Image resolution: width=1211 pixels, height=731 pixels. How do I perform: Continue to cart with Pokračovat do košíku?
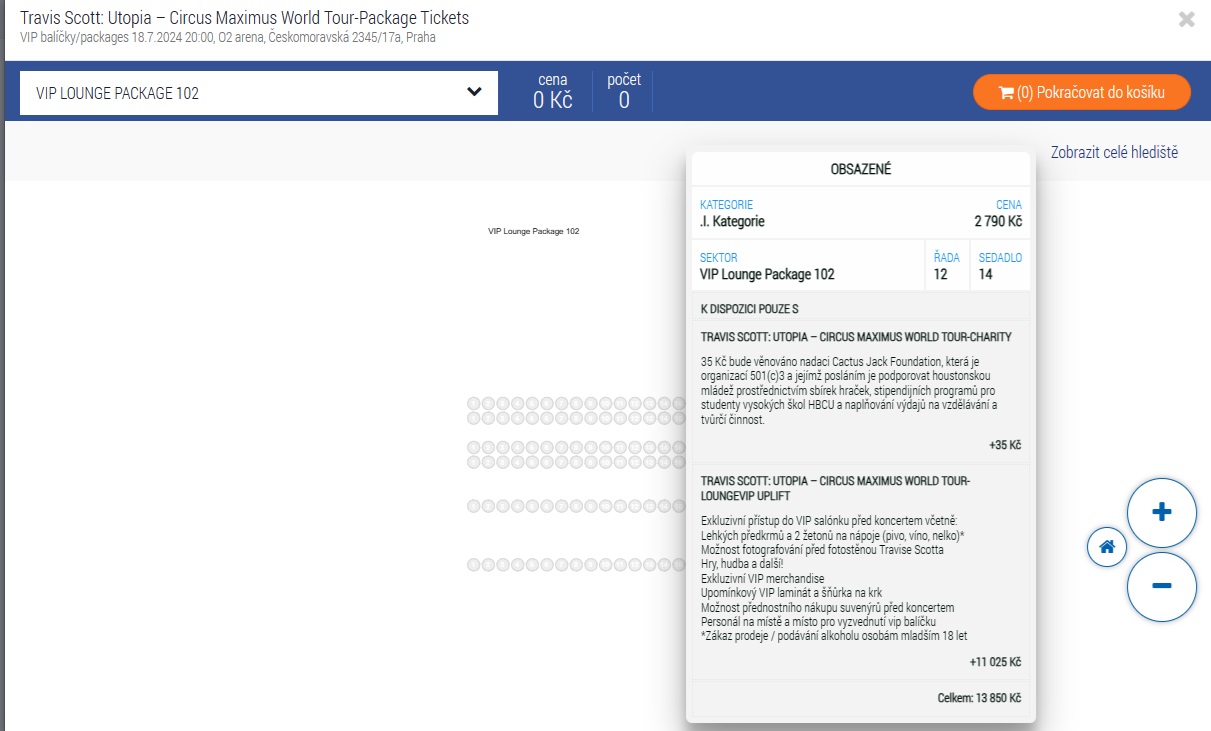1082,93
